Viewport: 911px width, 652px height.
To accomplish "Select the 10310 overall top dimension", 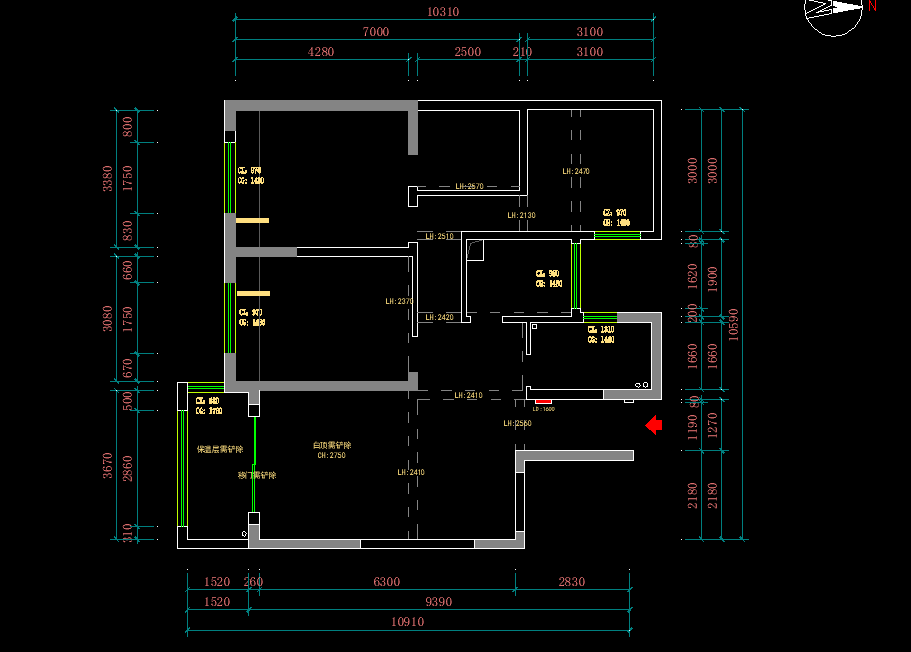I will 443,12.
